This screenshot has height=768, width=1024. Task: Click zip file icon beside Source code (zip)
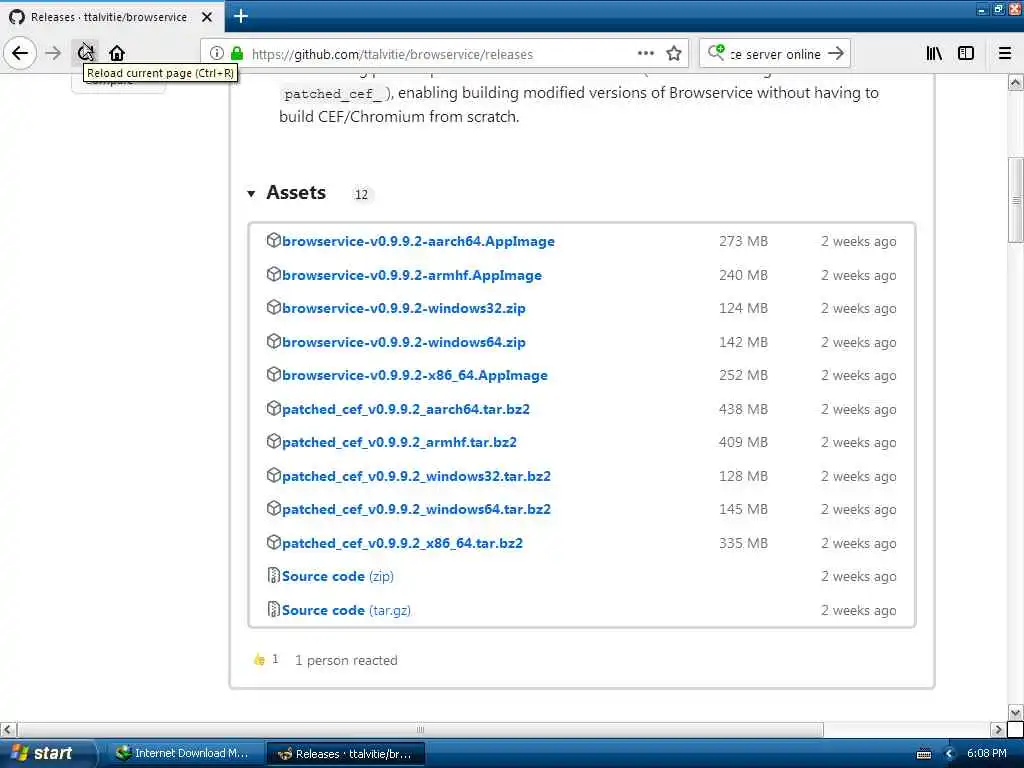pos(274,575)
